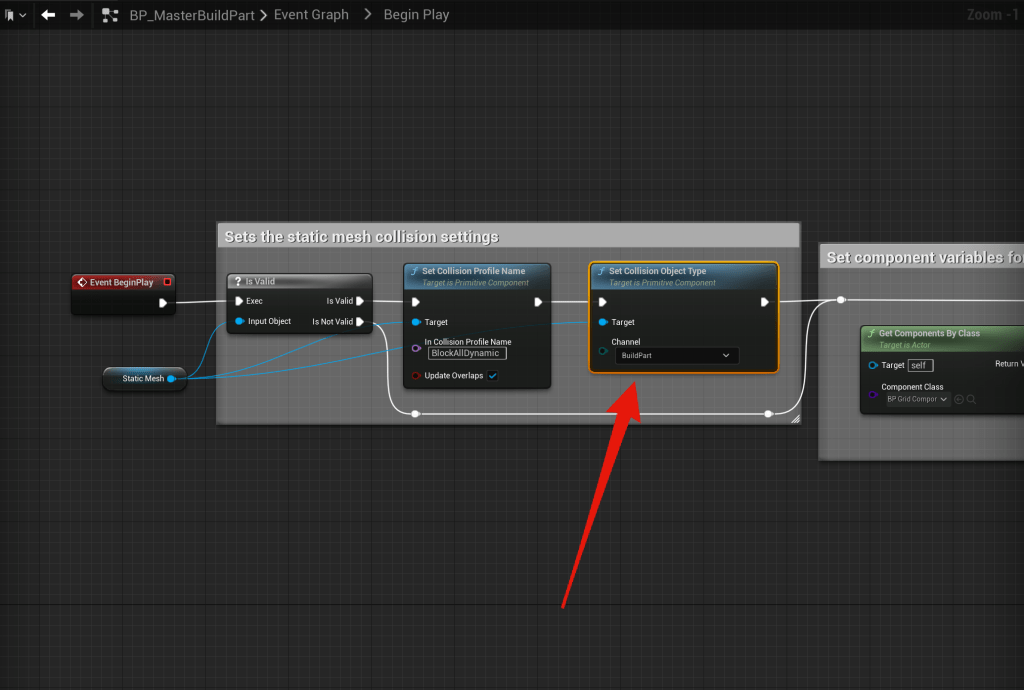Toggle the Update Overlaps checkbox
Screen dimensions: 1024x690
pos(492,376)
